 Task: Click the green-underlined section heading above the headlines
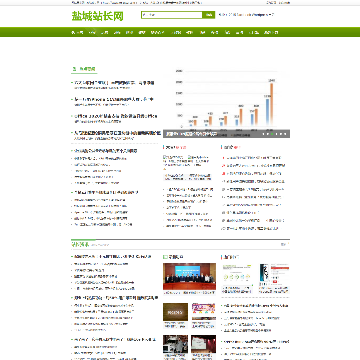[x=84, y=69]
